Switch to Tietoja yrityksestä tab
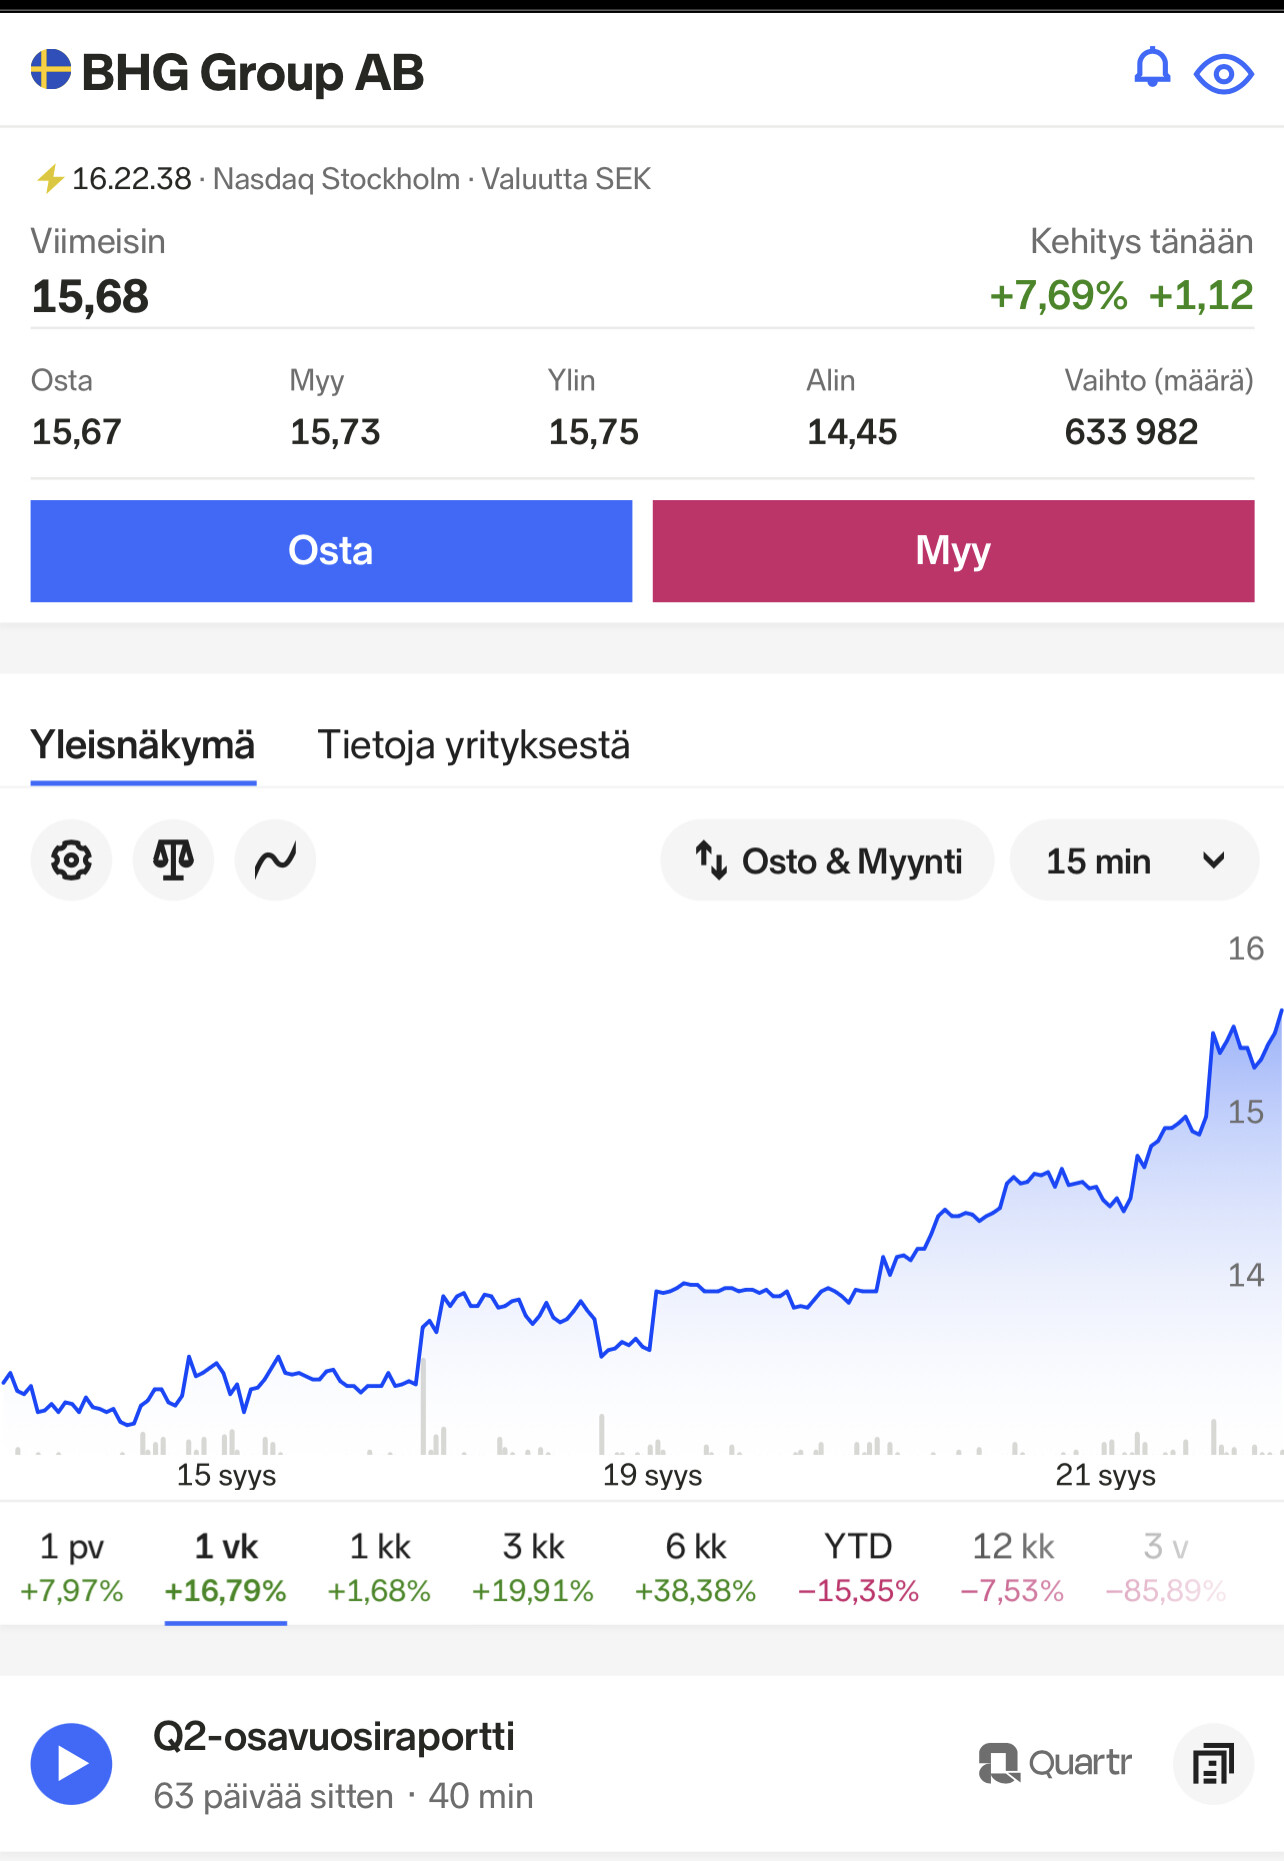The image size is (1284, 1861). coord(473,746)
